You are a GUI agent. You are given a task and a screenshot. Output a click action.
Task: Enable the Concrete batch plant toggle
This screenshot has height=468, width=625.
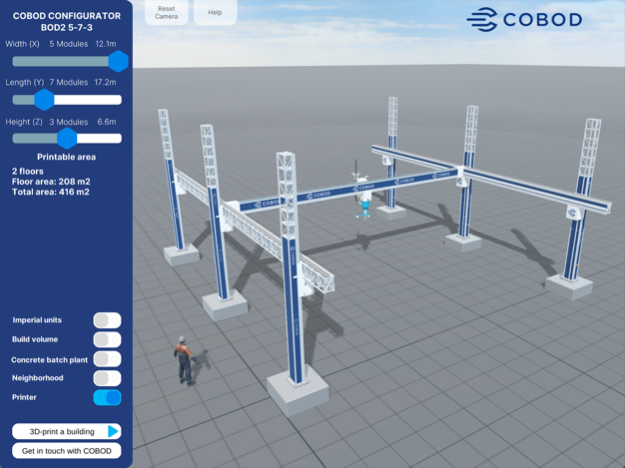[x=107, y=359]
